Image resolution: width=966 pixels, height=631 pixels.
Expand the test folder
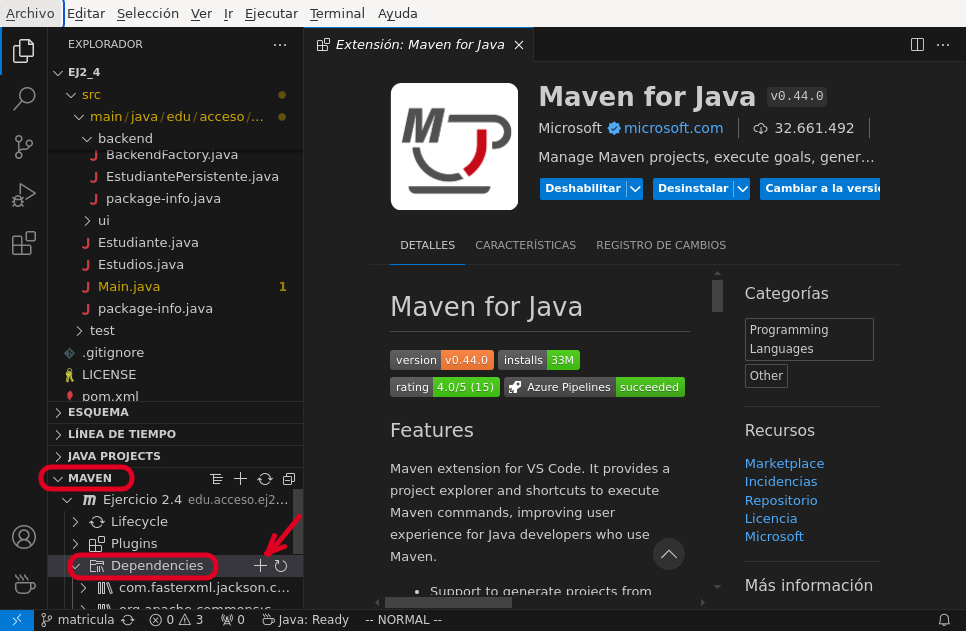tap(79, 331)
